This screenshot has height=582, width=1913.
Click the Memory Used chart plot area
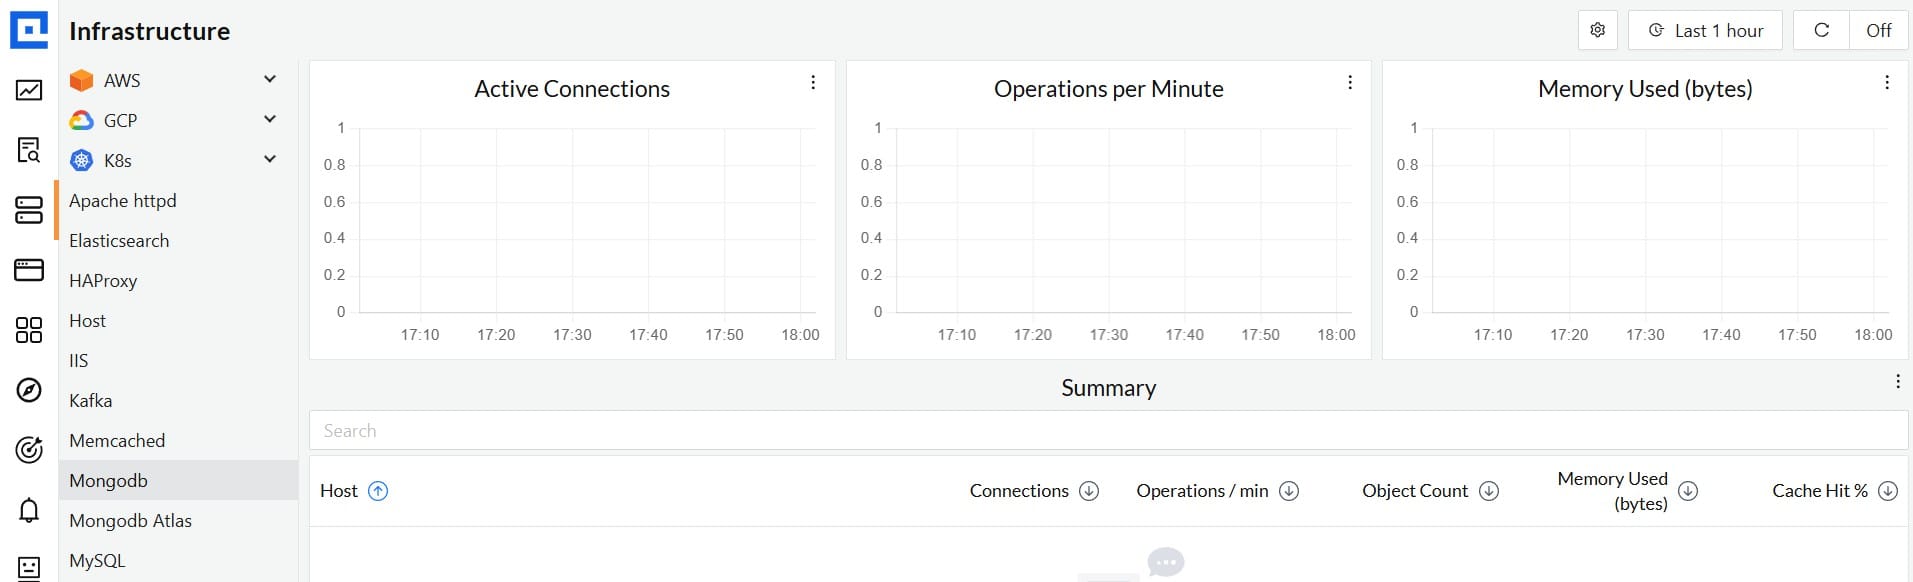point(1661,220)
